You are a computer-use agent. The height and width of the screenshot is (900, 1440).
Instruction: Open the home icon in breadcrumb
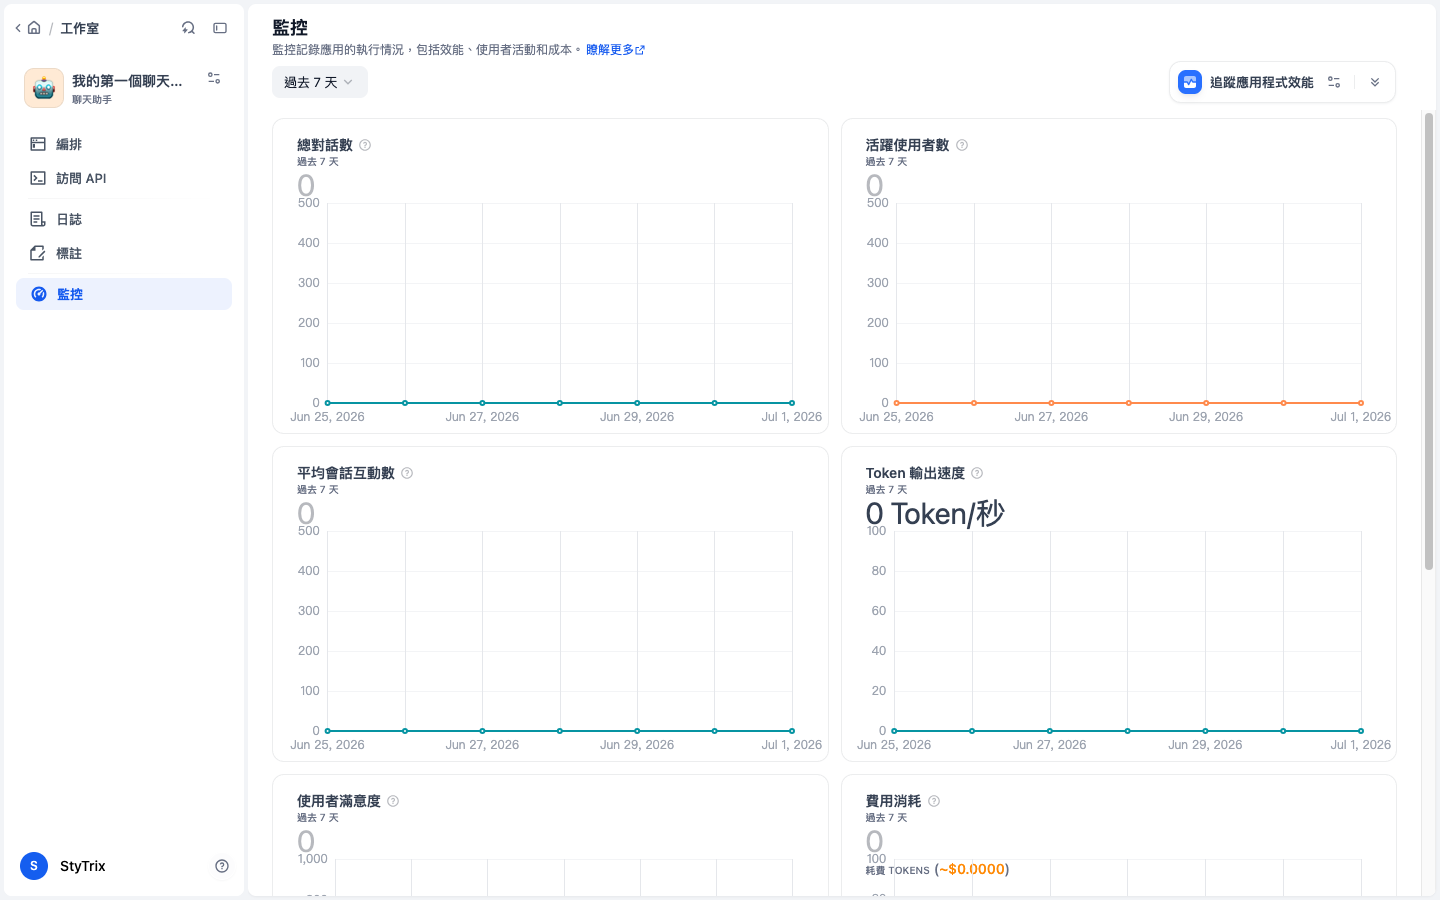tap(34, 28)
